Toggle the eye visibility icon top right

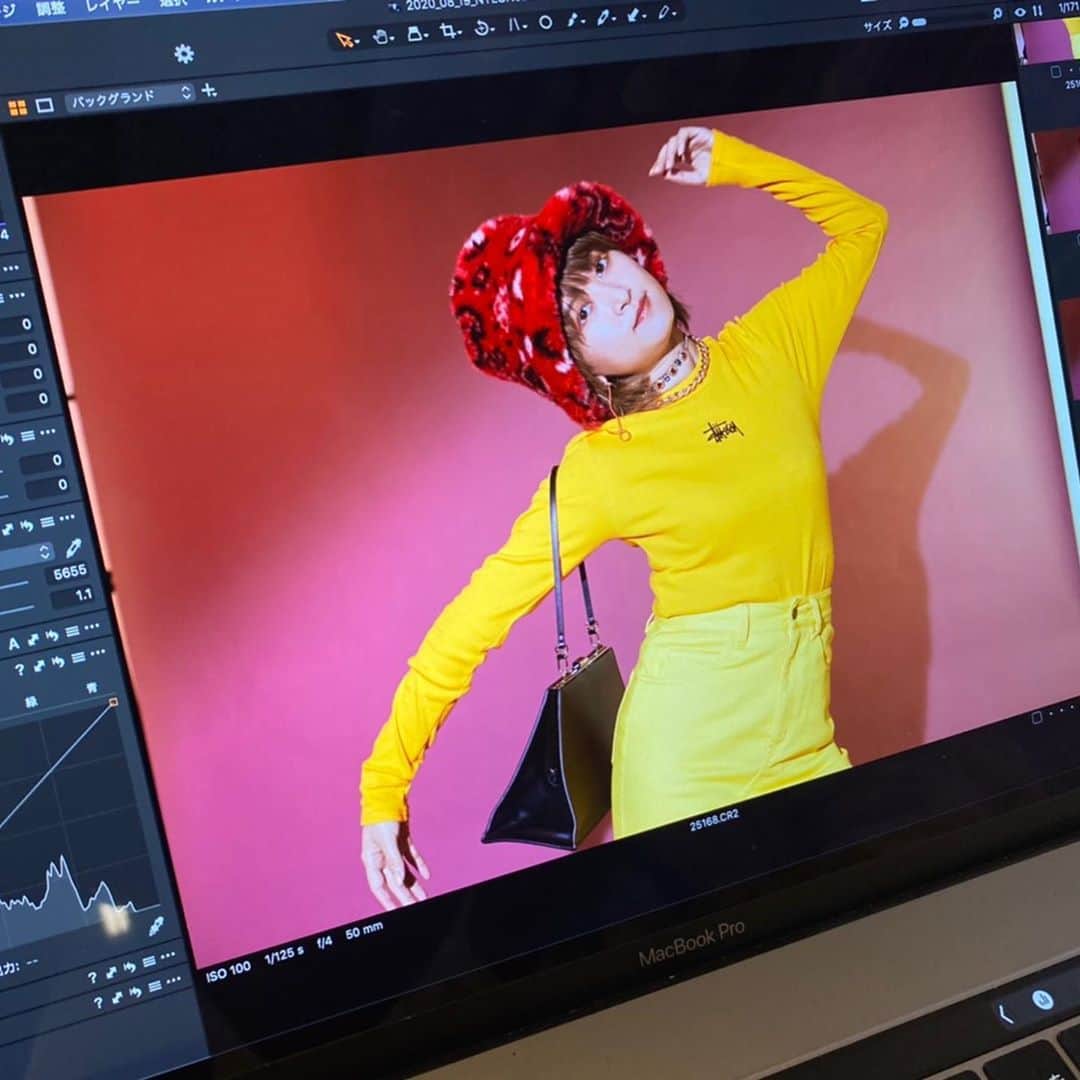click(1020, 12)
